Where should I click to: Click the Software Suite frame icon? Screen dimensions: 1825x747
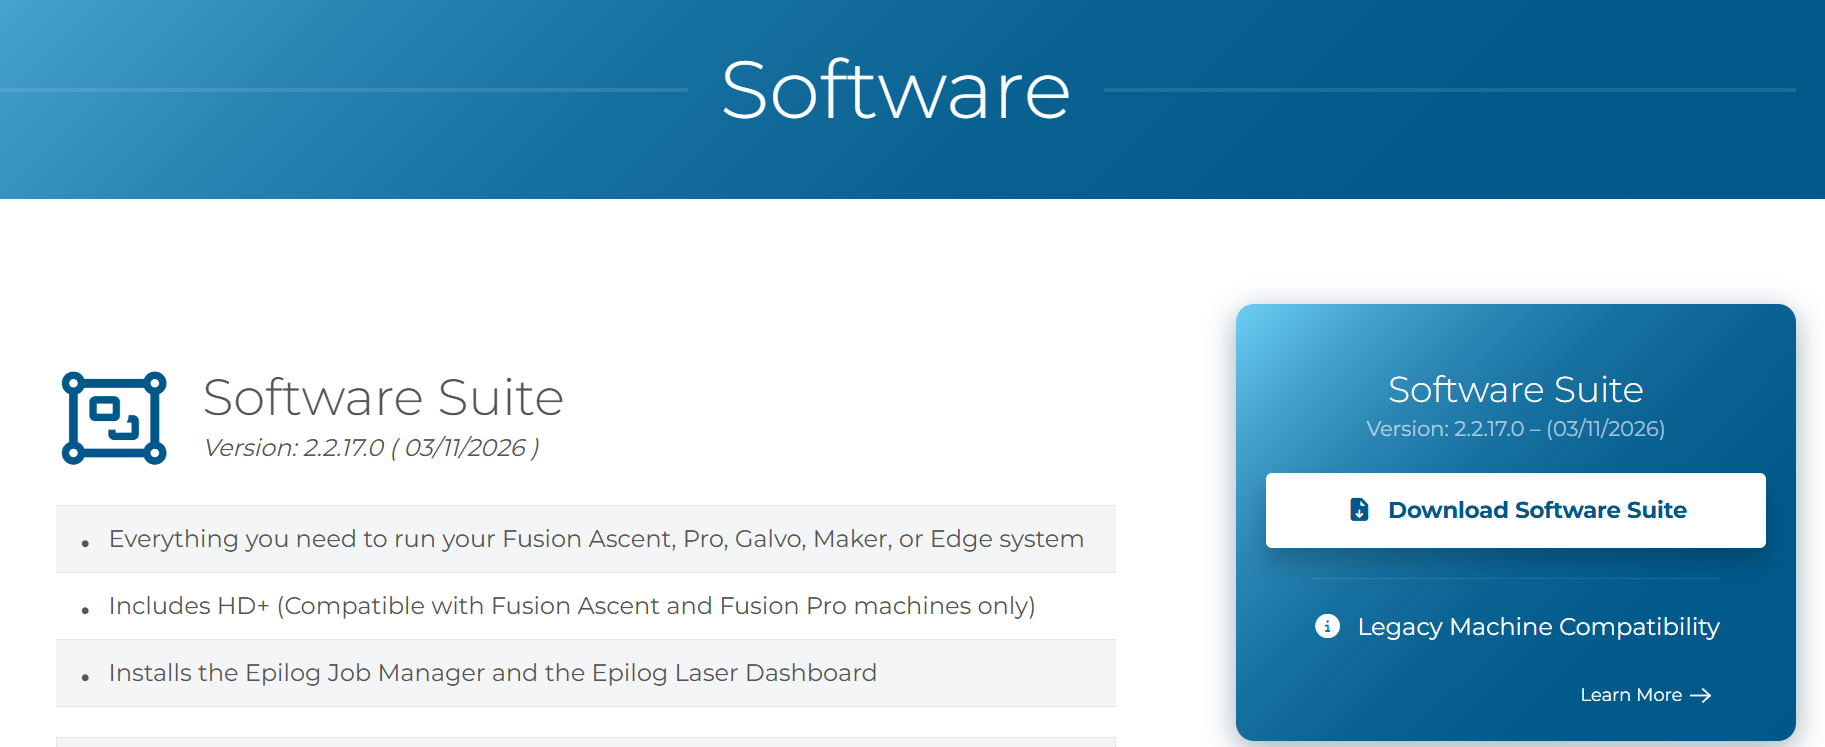(x=114, y=418)
